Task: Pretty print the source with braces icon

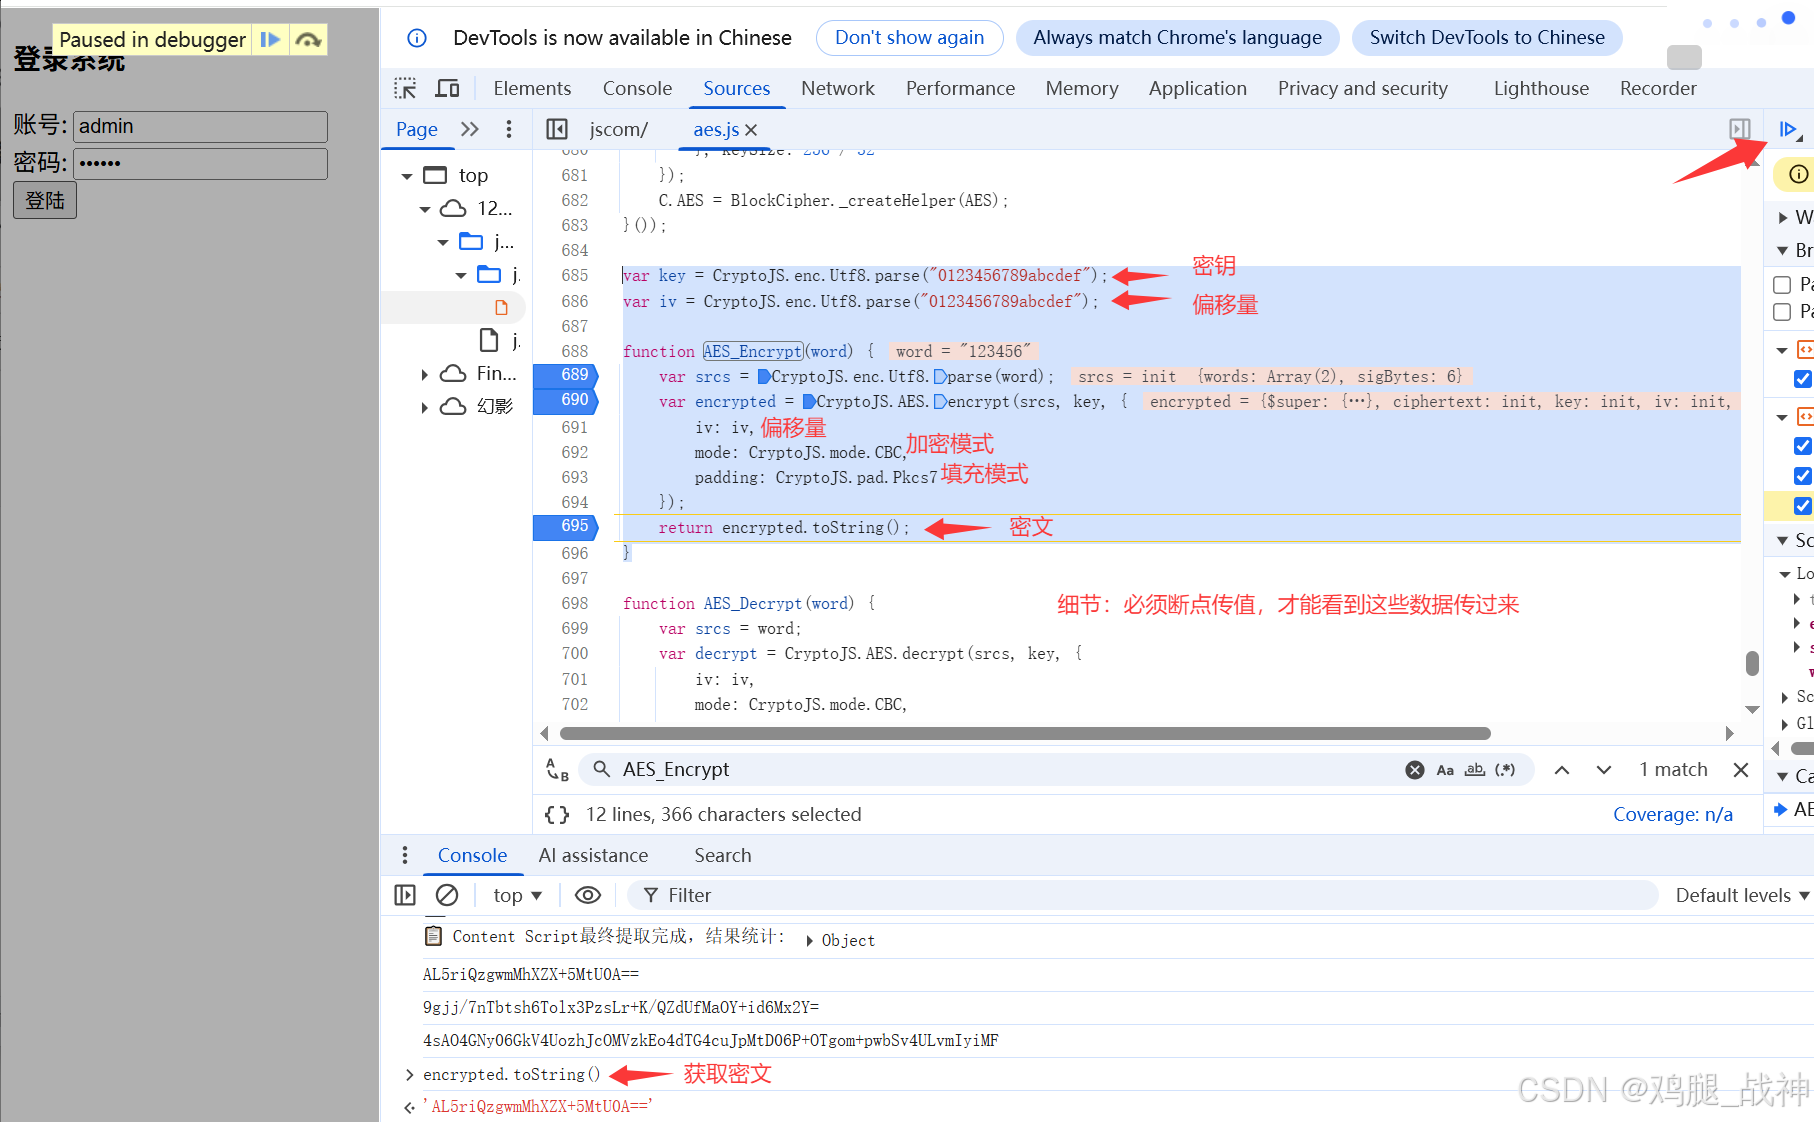Action: click(x=557, y=814)
